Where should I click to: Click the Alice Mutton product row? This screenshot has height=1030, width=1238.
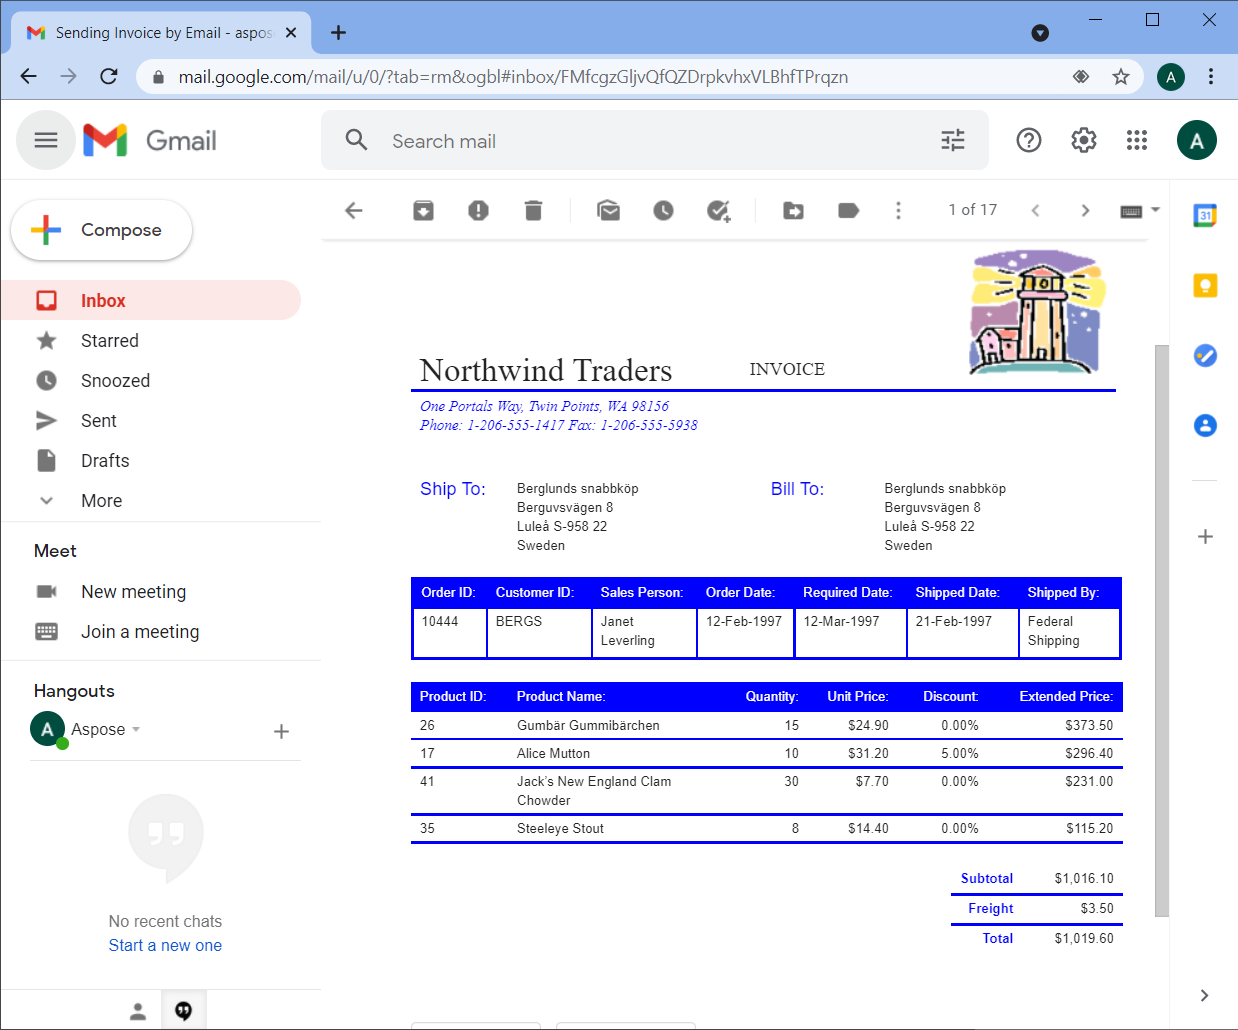coord(766,754)
